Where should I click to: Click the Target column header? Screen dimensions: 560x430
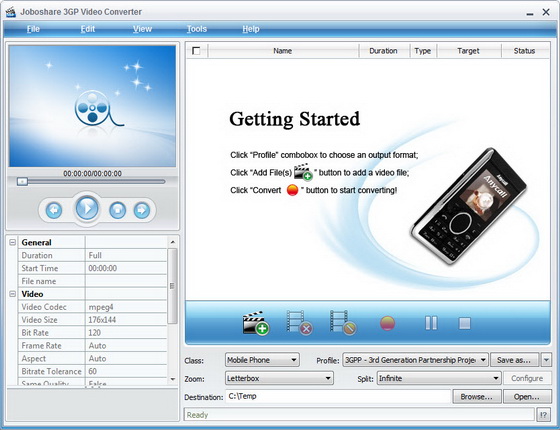click(468, 51)
